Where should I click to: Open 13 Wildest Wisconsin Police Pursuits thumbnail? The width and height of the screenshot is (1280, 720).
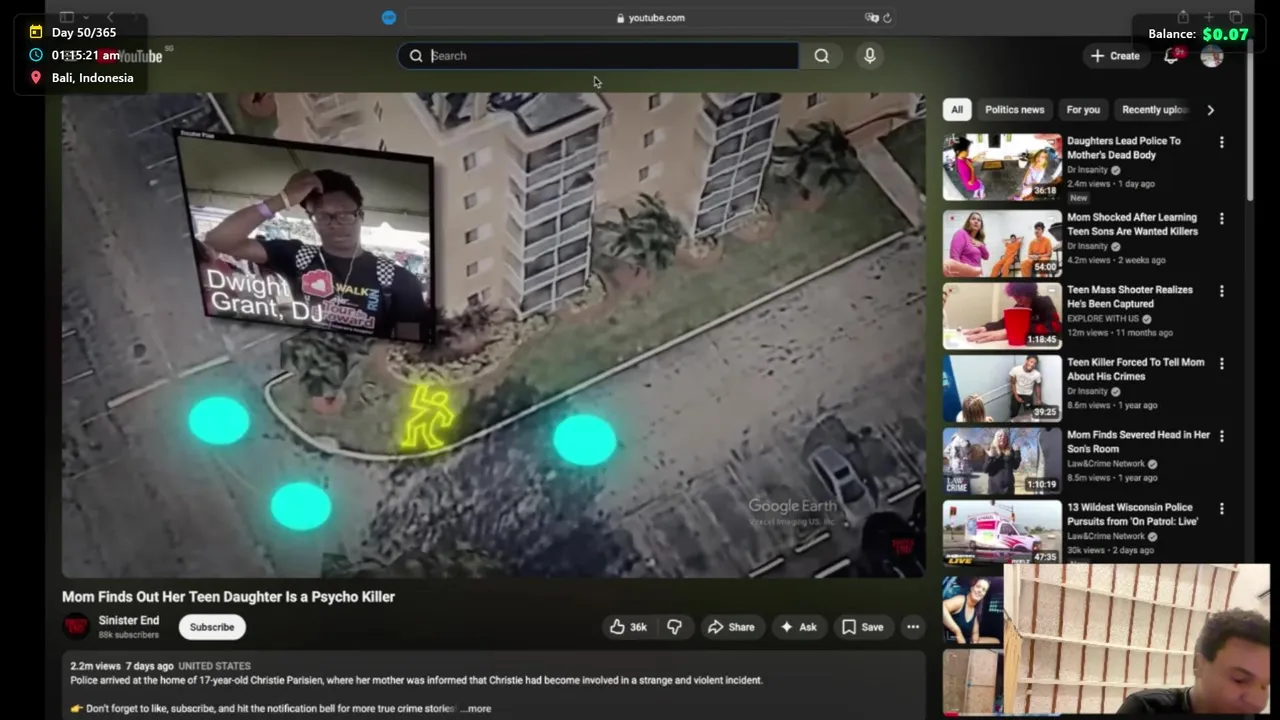(x=1002, y=533)
